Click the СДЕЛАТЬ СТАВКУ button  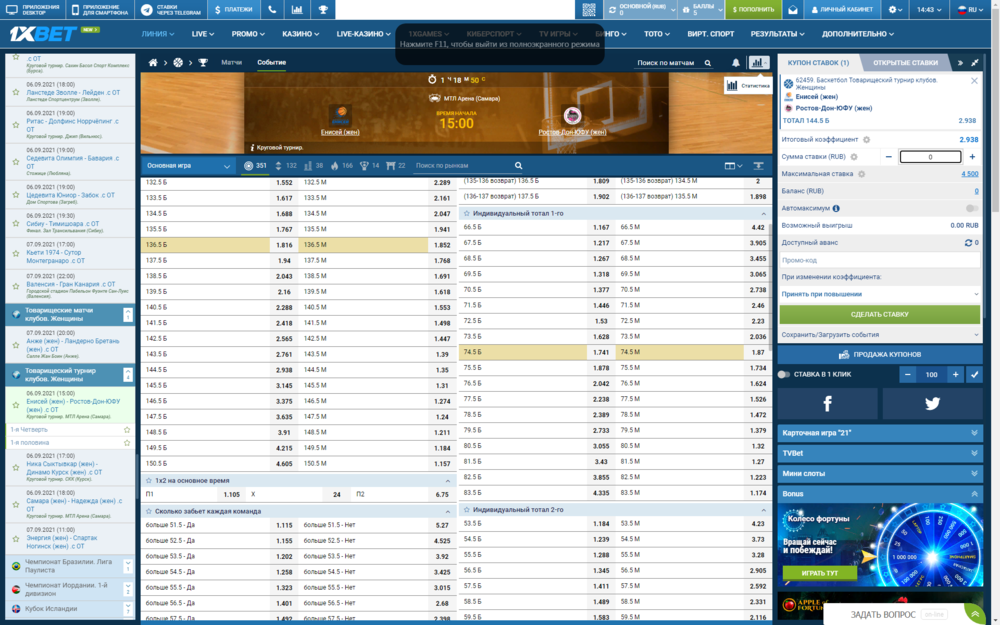coord(879,314)
